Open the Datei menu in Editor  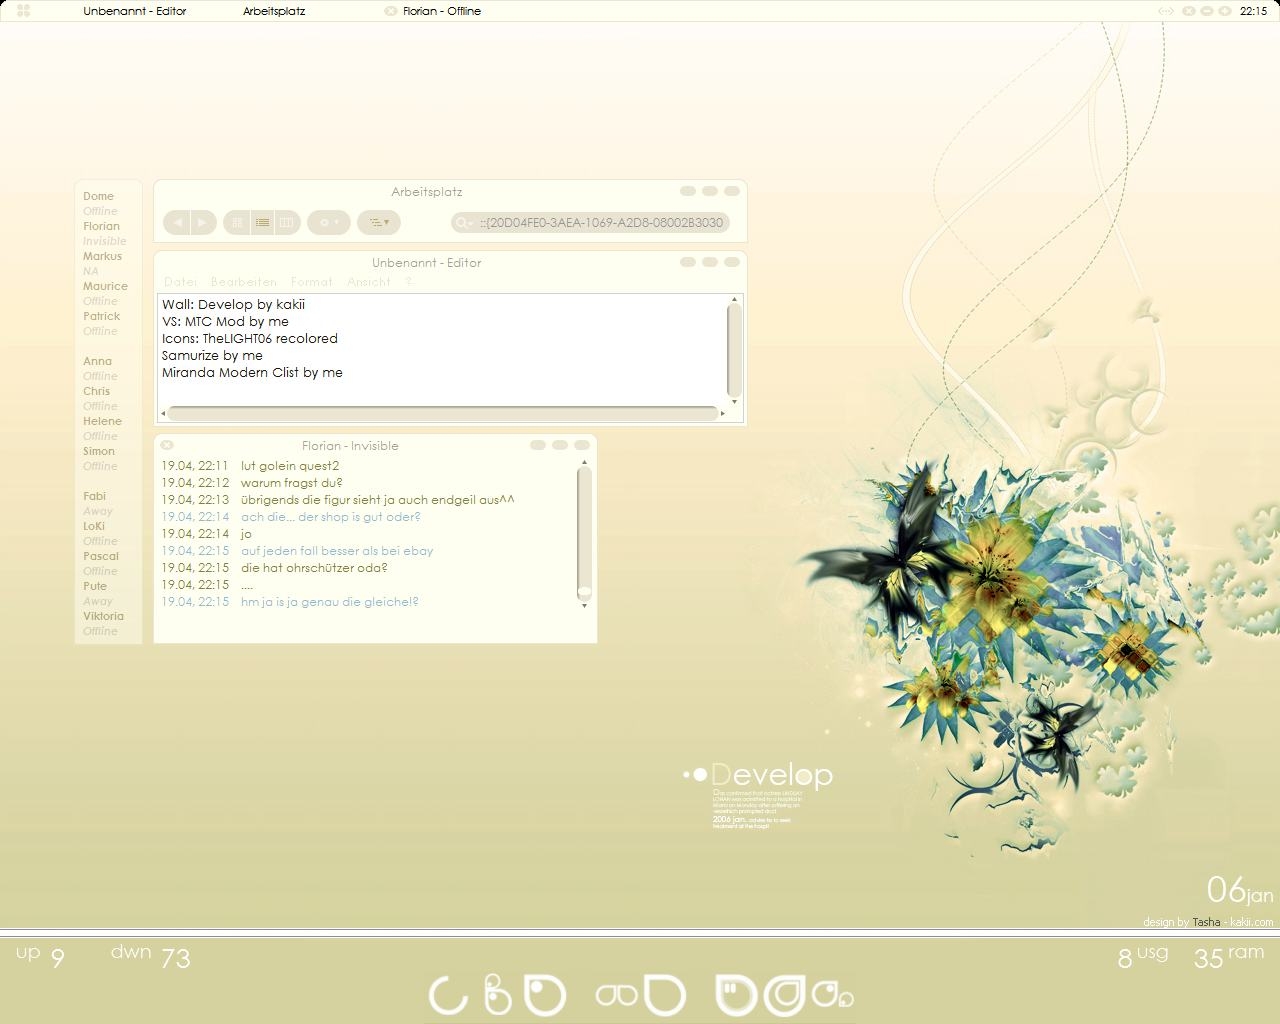(x=180, y=282)
